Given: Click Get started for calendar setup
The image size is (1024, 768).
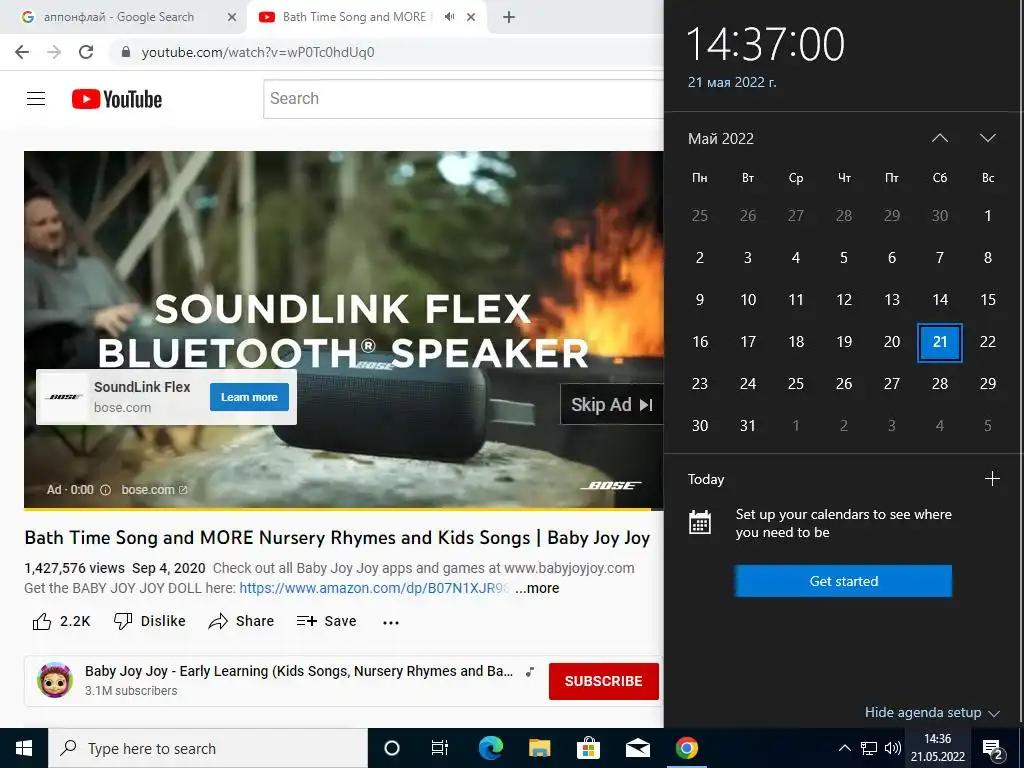Looking at the screenshot, I should (843, 581).
